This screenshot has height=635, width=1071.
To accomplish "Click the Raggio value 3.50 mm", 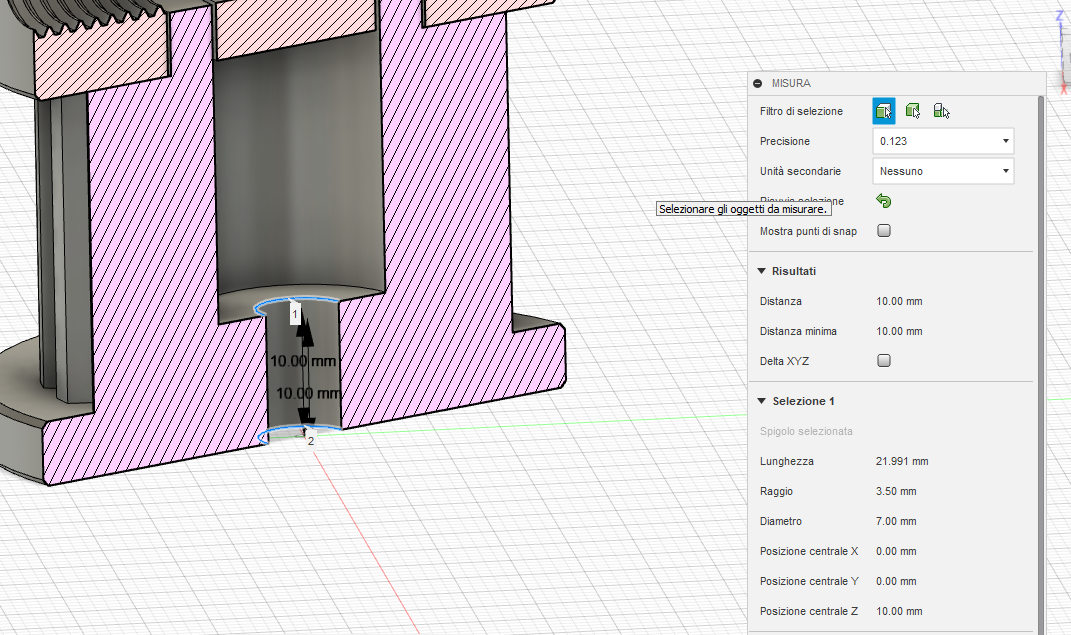I will 896,492.
